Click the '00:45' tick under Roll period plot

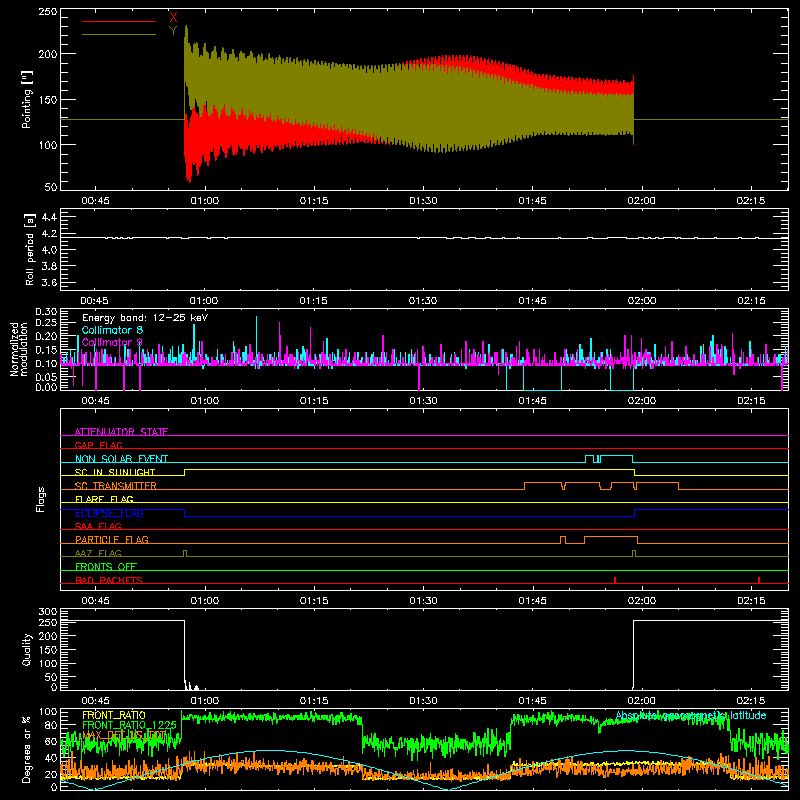[95, 301]
